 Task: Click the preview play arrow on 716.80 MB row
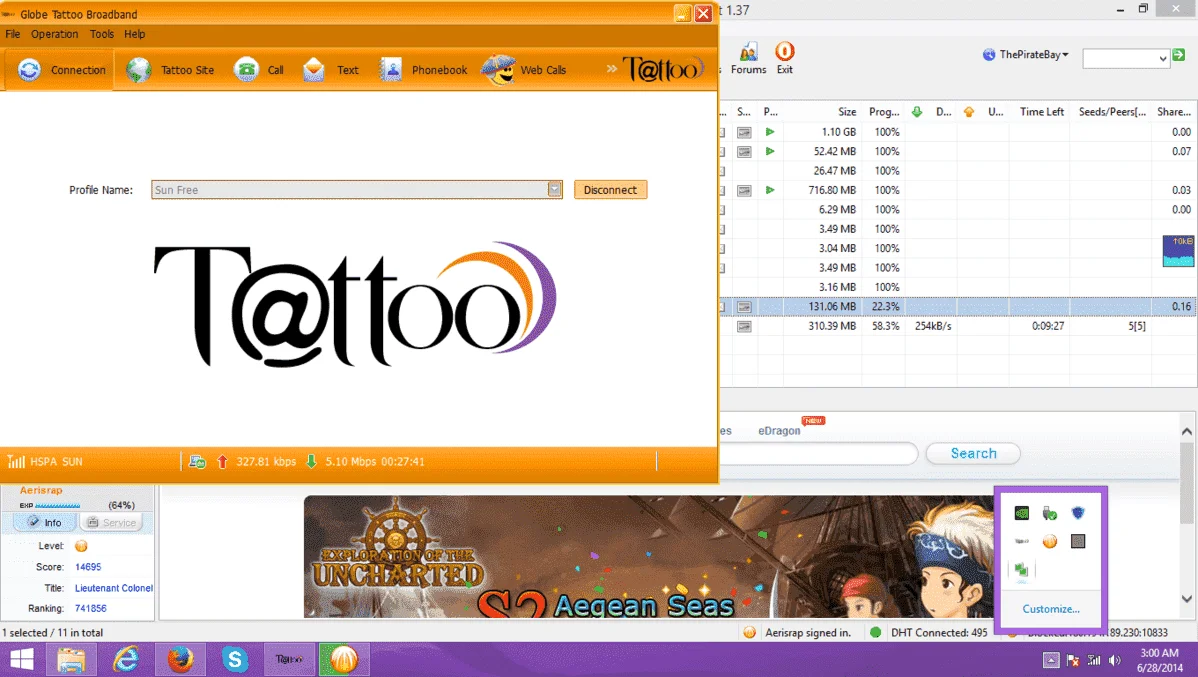click(770, 189)
